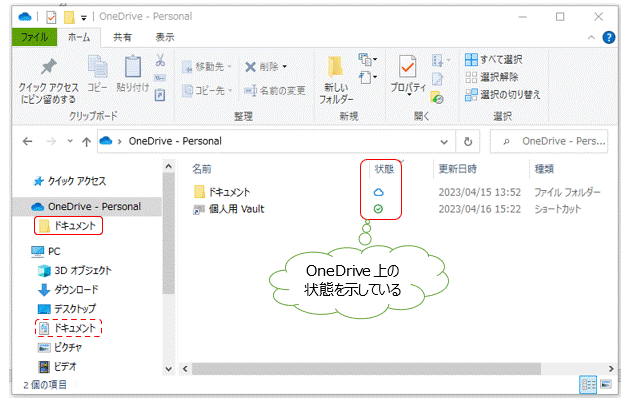Switch to the large icons view layout
The image size is (633, 404).
pyautogui.click(x=606, y=384)
